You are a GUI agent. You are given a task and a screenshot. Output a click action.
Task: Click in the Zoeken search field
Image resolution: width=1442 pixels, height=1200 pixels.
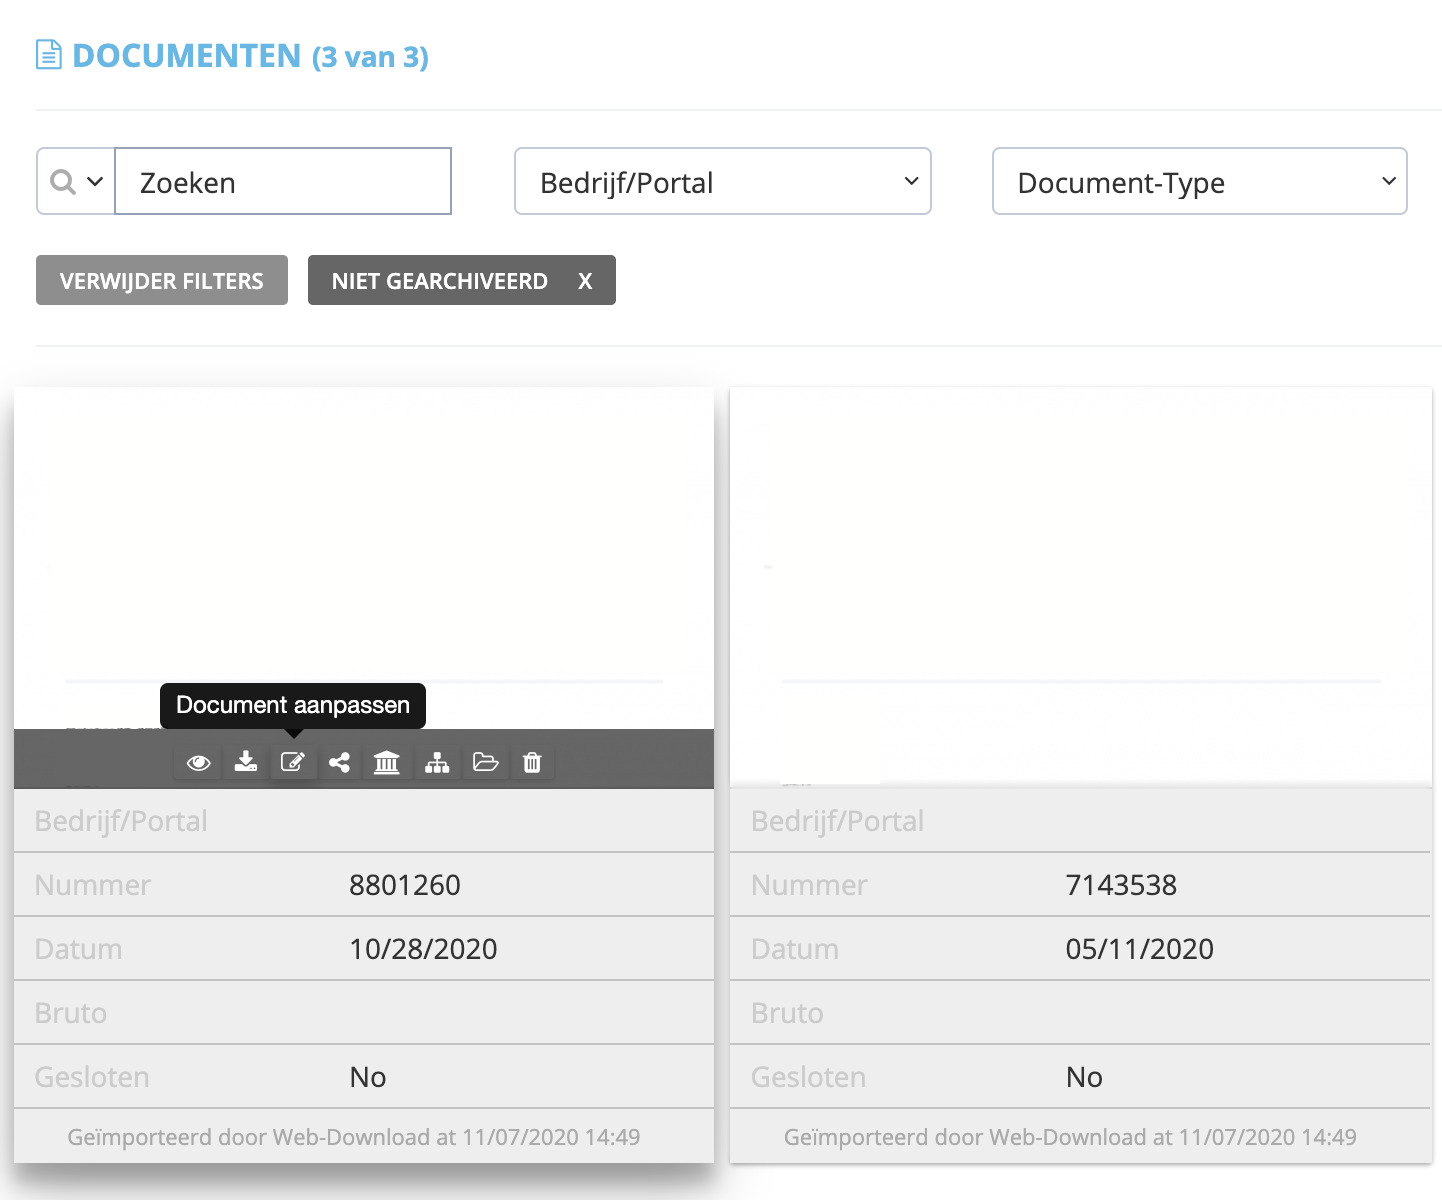(283, 181)
